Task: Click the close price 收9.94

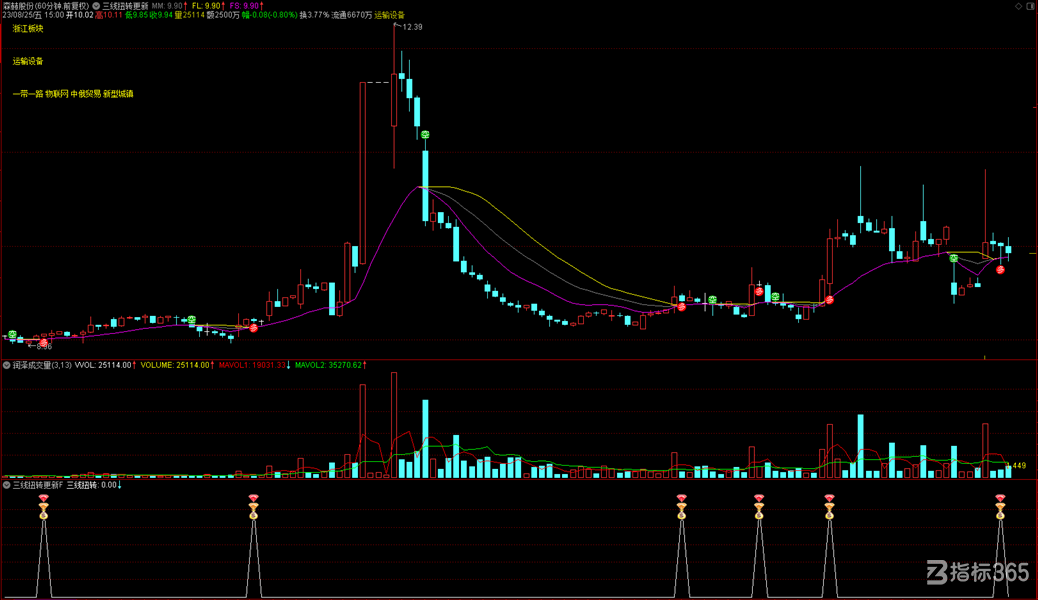Action: [161, 15]
